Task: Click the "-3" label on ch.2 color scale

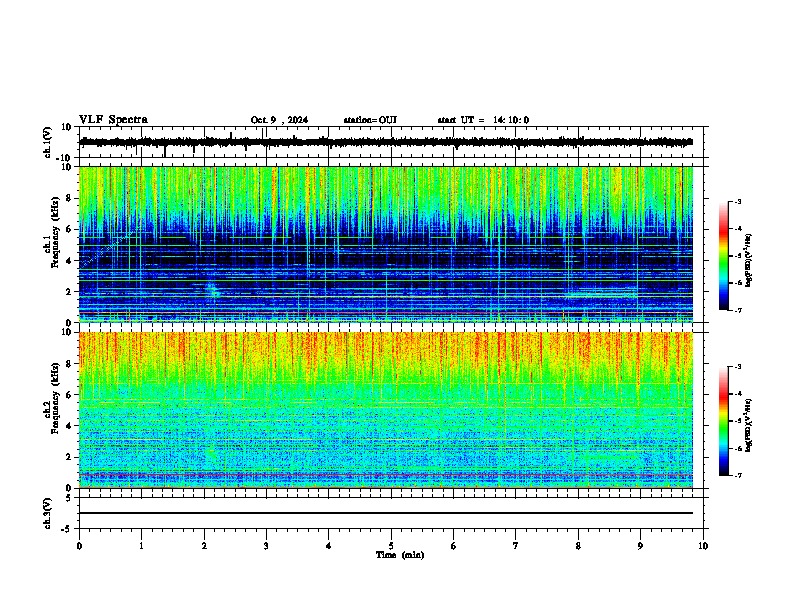Action: tap(737, 367)
